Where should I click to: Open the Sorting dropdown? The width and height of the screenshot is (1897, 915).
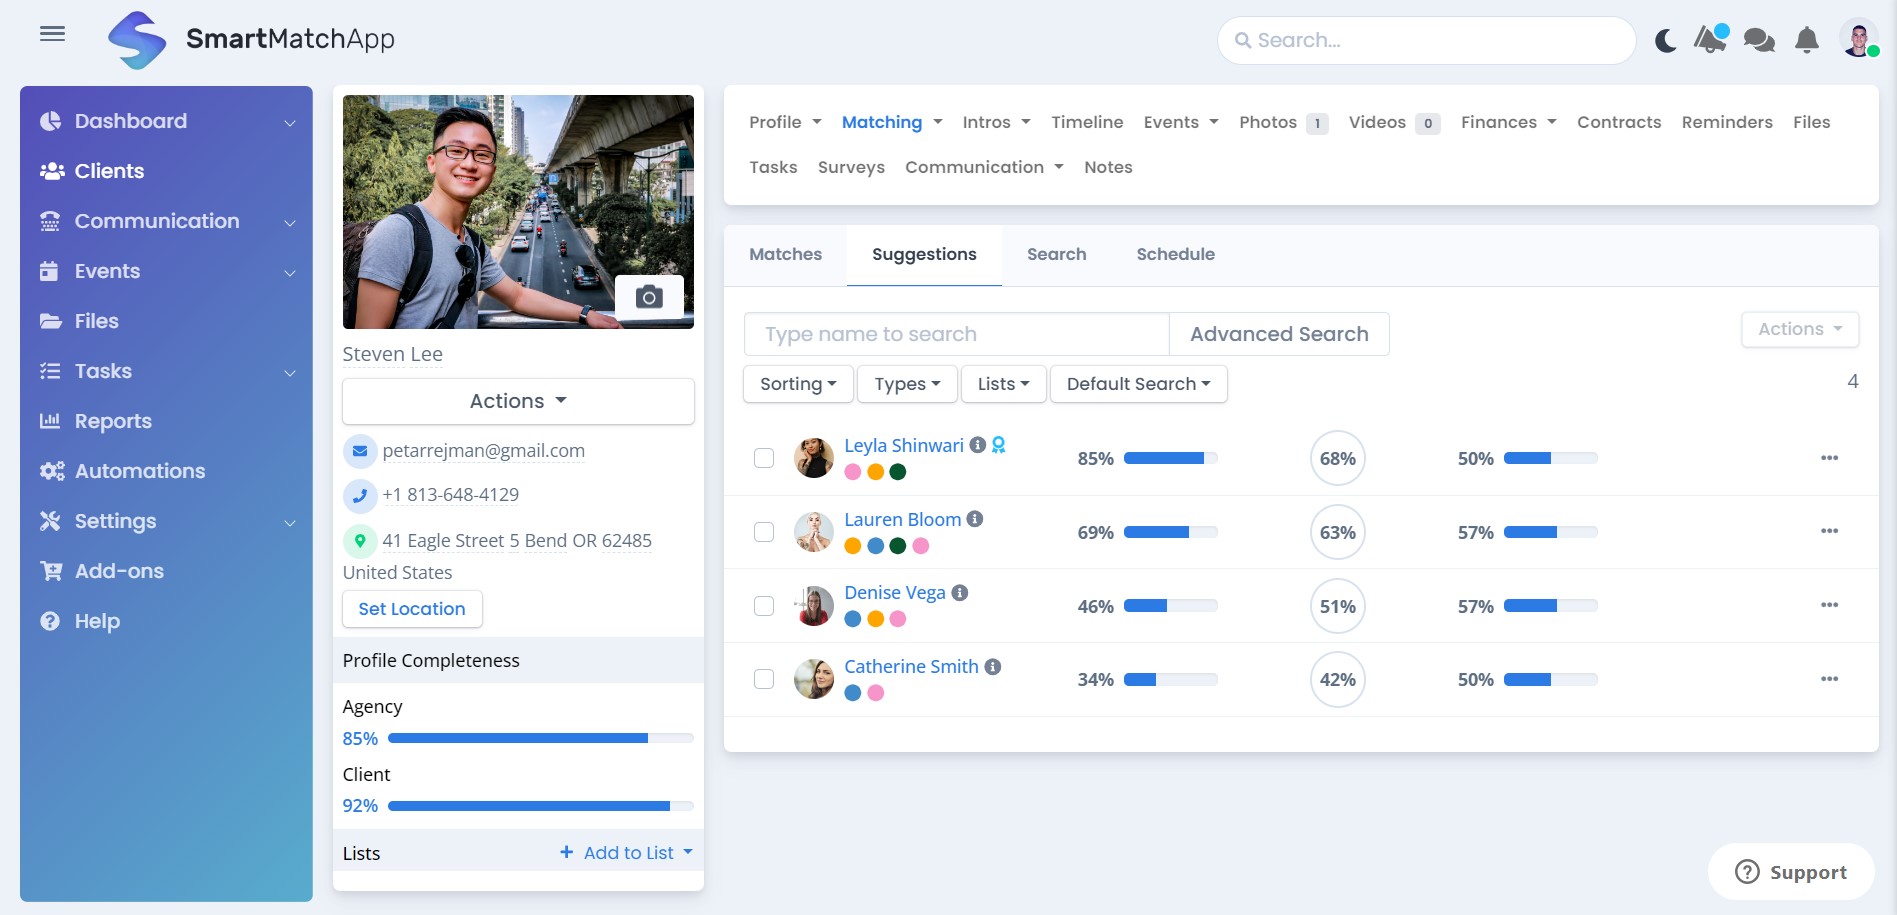click(x=797, y=383)
